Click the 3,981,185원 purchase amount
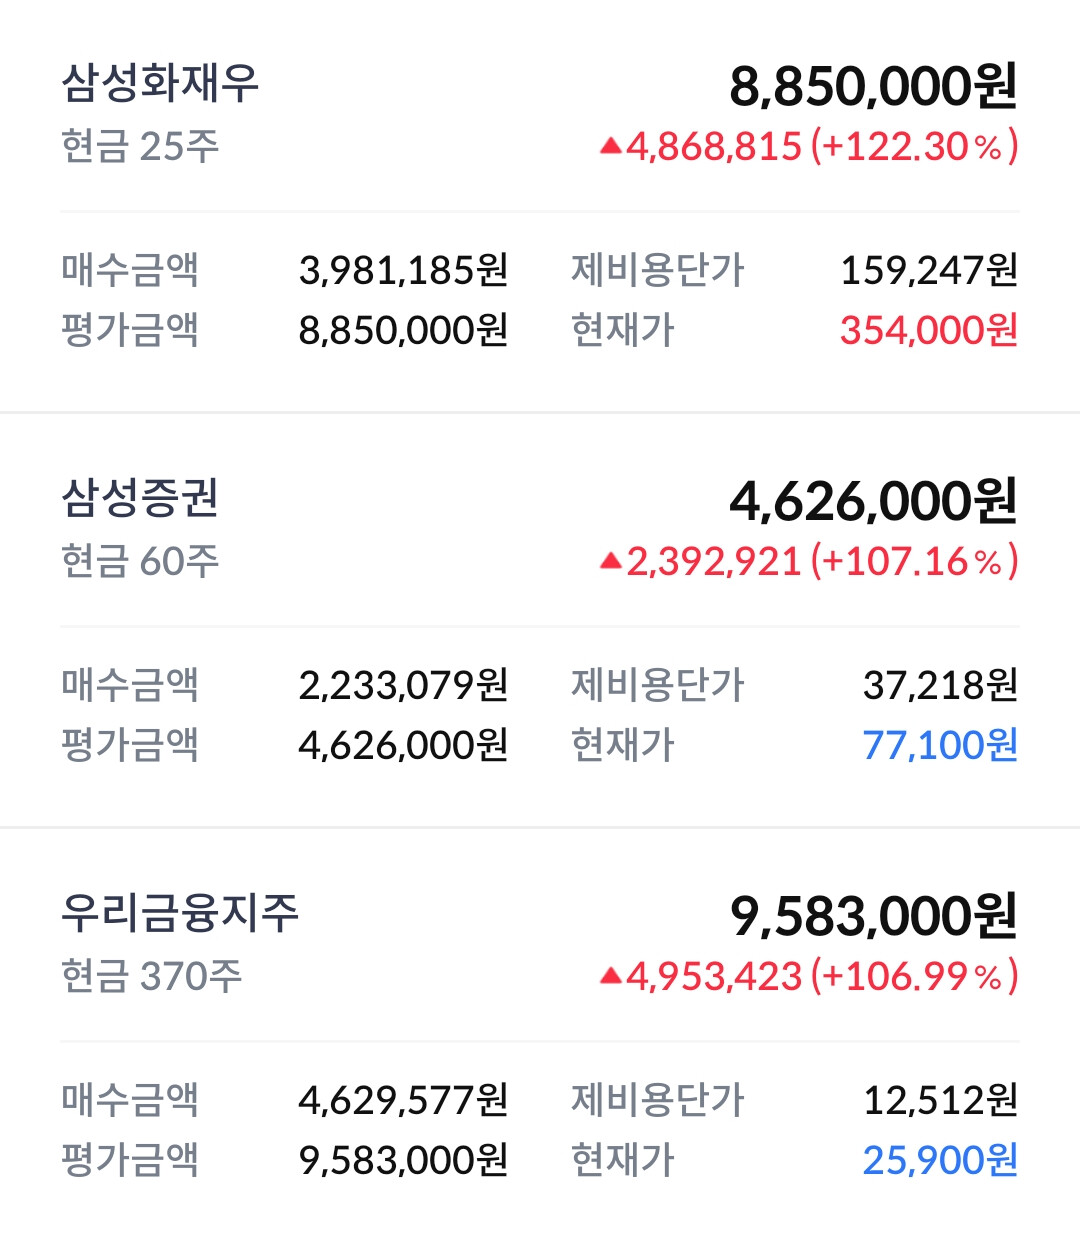 coord(403,270)
